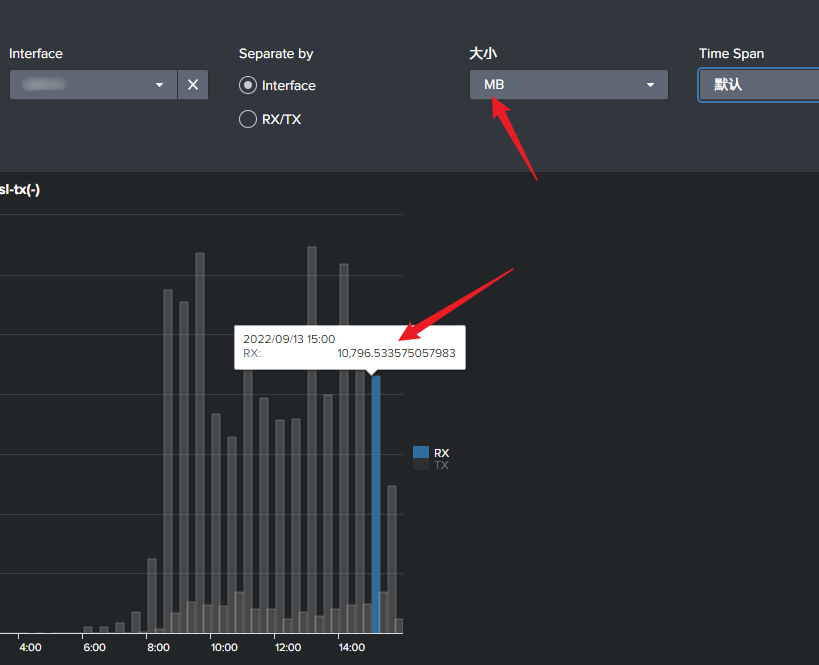The image size is (819, 665).
Task: Click the Separate by label
Action: coord(276,54)
